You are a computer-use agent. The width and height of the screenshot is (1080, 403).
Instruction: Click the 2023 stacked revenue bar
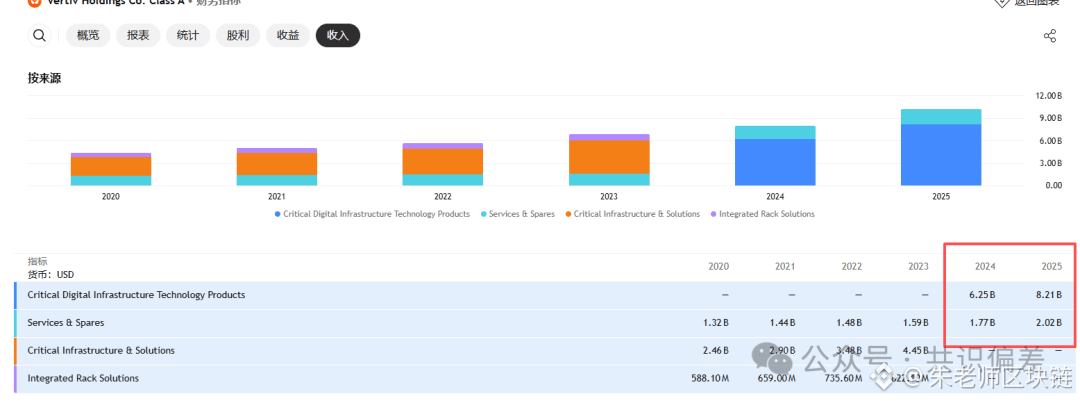click(609, 160)
